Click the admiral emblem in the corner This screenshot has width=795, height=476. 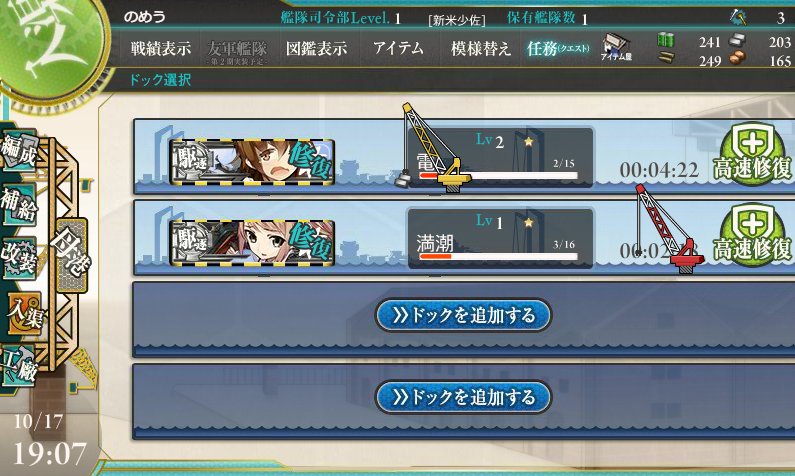point(51,46)
